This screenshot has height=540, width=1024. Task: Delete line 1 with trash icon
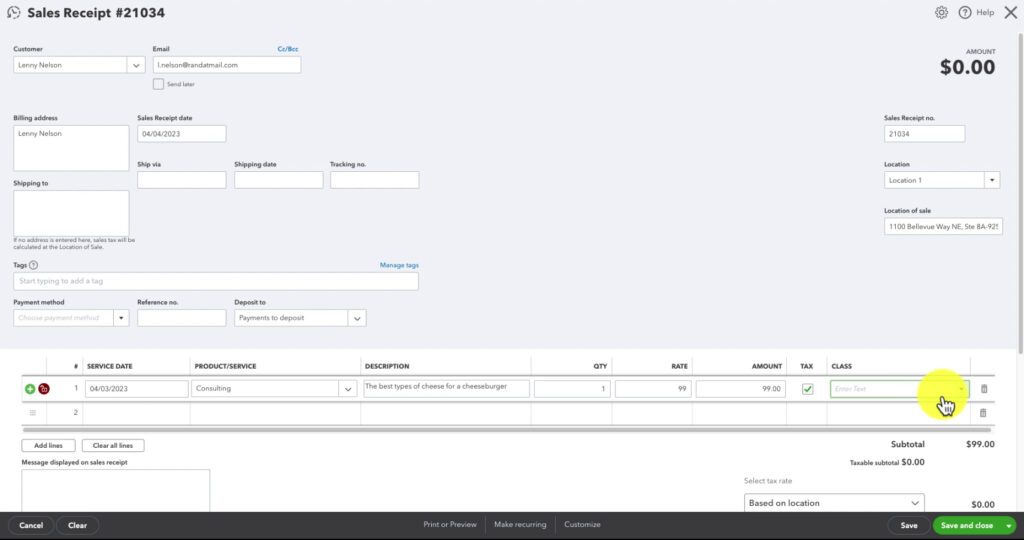(984, 389)
